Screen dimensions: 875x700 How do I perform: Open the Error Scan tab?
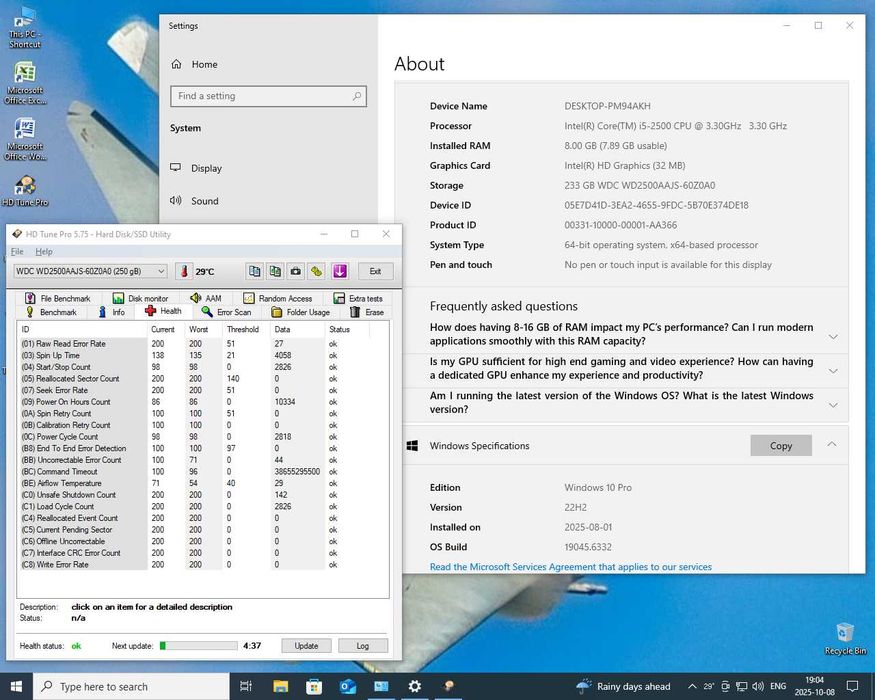click(226, 312)
